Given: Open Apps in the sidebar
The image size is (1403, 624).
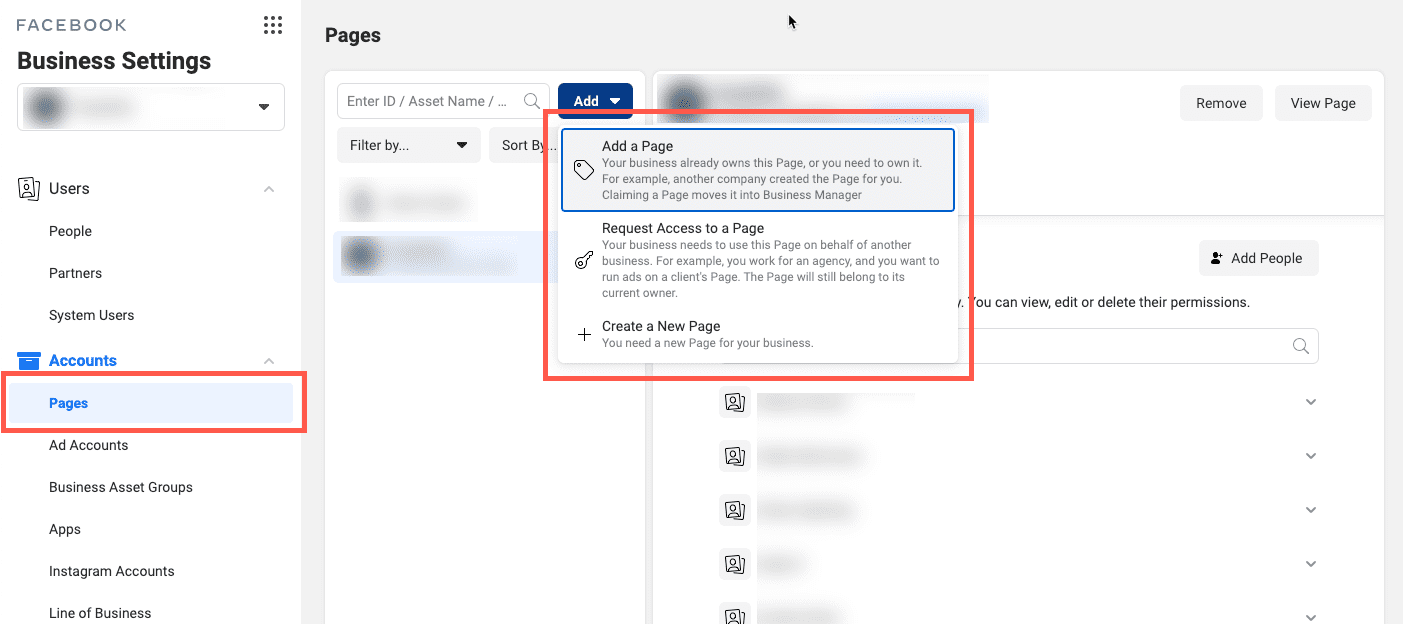Looking at the screenshot, I should (65, 529).
